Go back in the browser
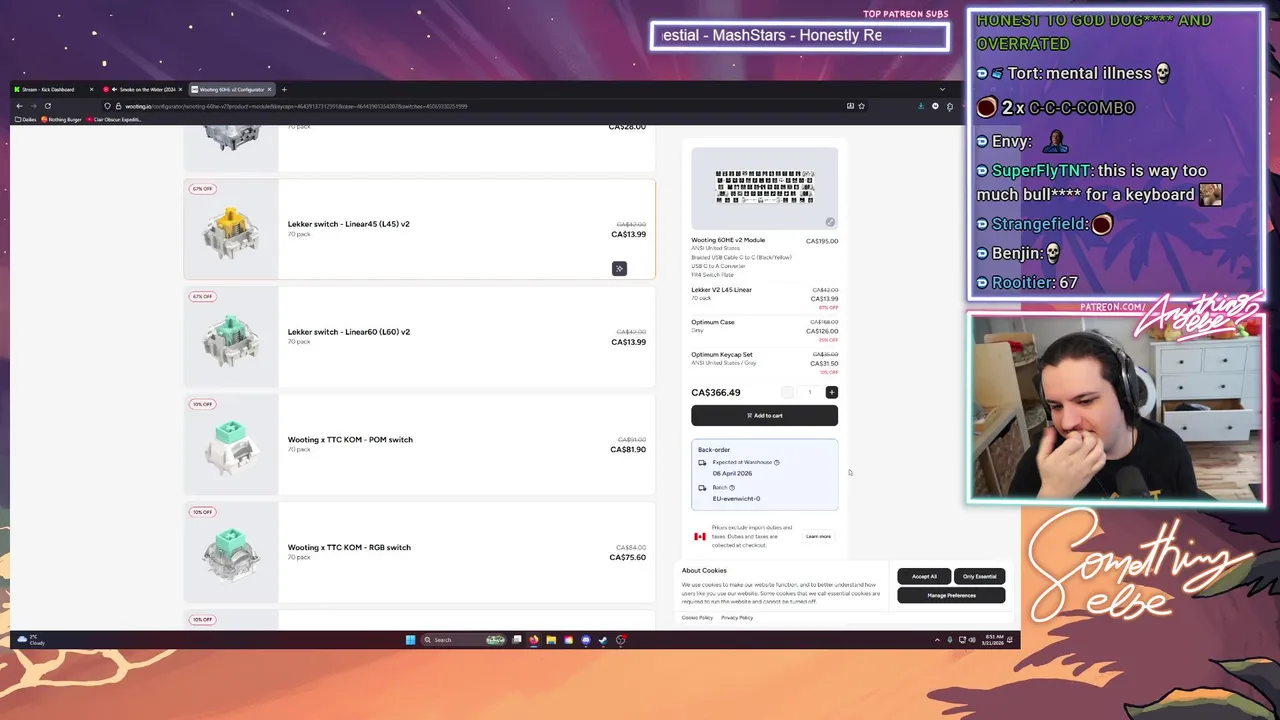 click(x=19, y=106)
